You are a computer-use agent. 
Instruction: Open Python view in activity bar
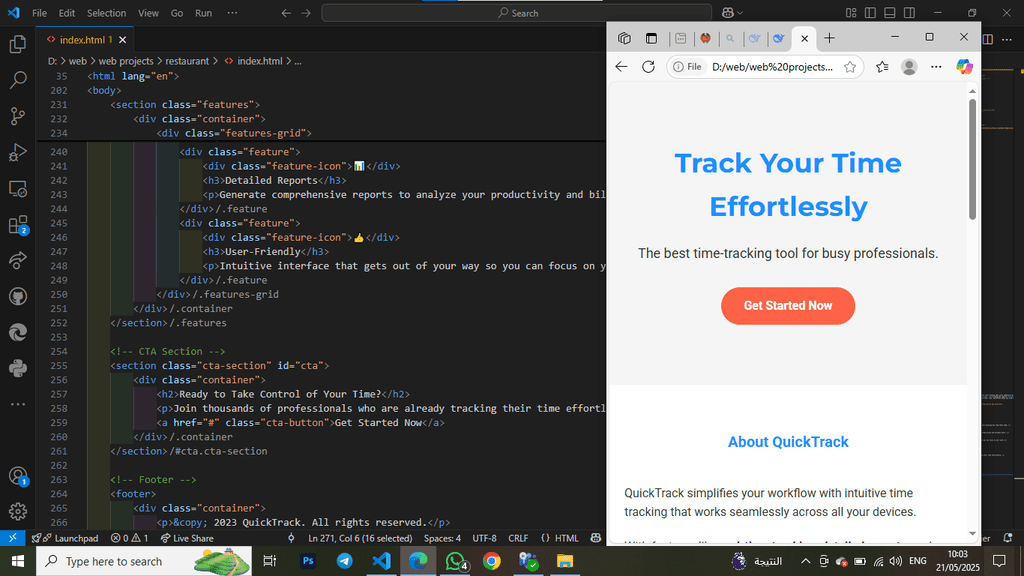point(18,368)
